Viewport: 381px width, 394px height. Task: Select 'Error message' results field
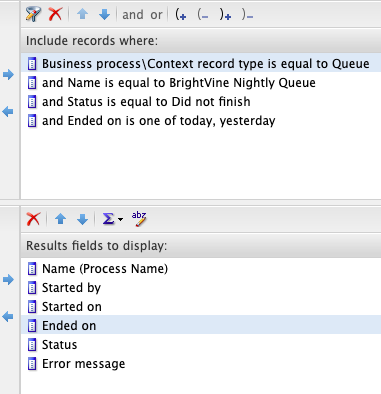[201, 363]
